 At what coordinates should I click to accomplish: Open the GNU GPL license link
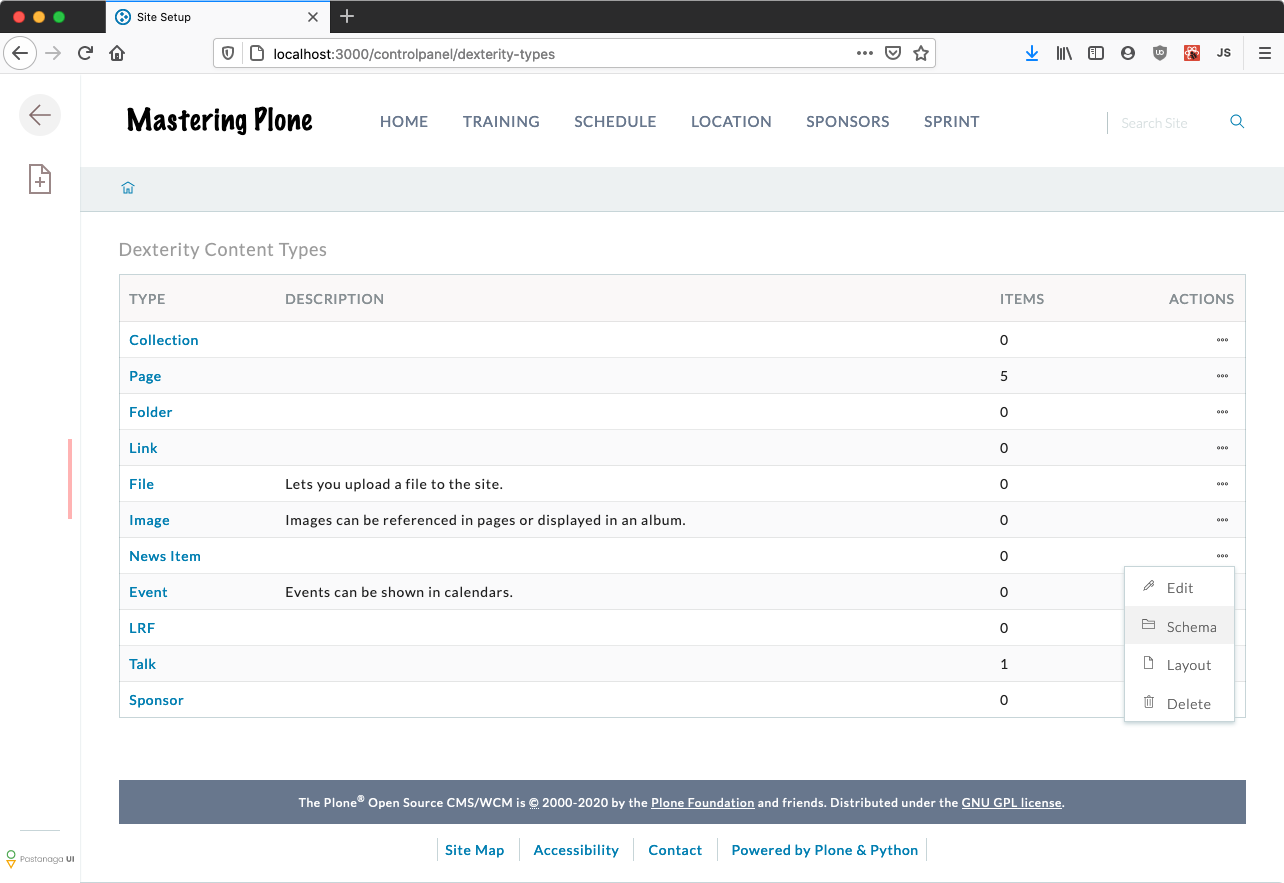1012,802
